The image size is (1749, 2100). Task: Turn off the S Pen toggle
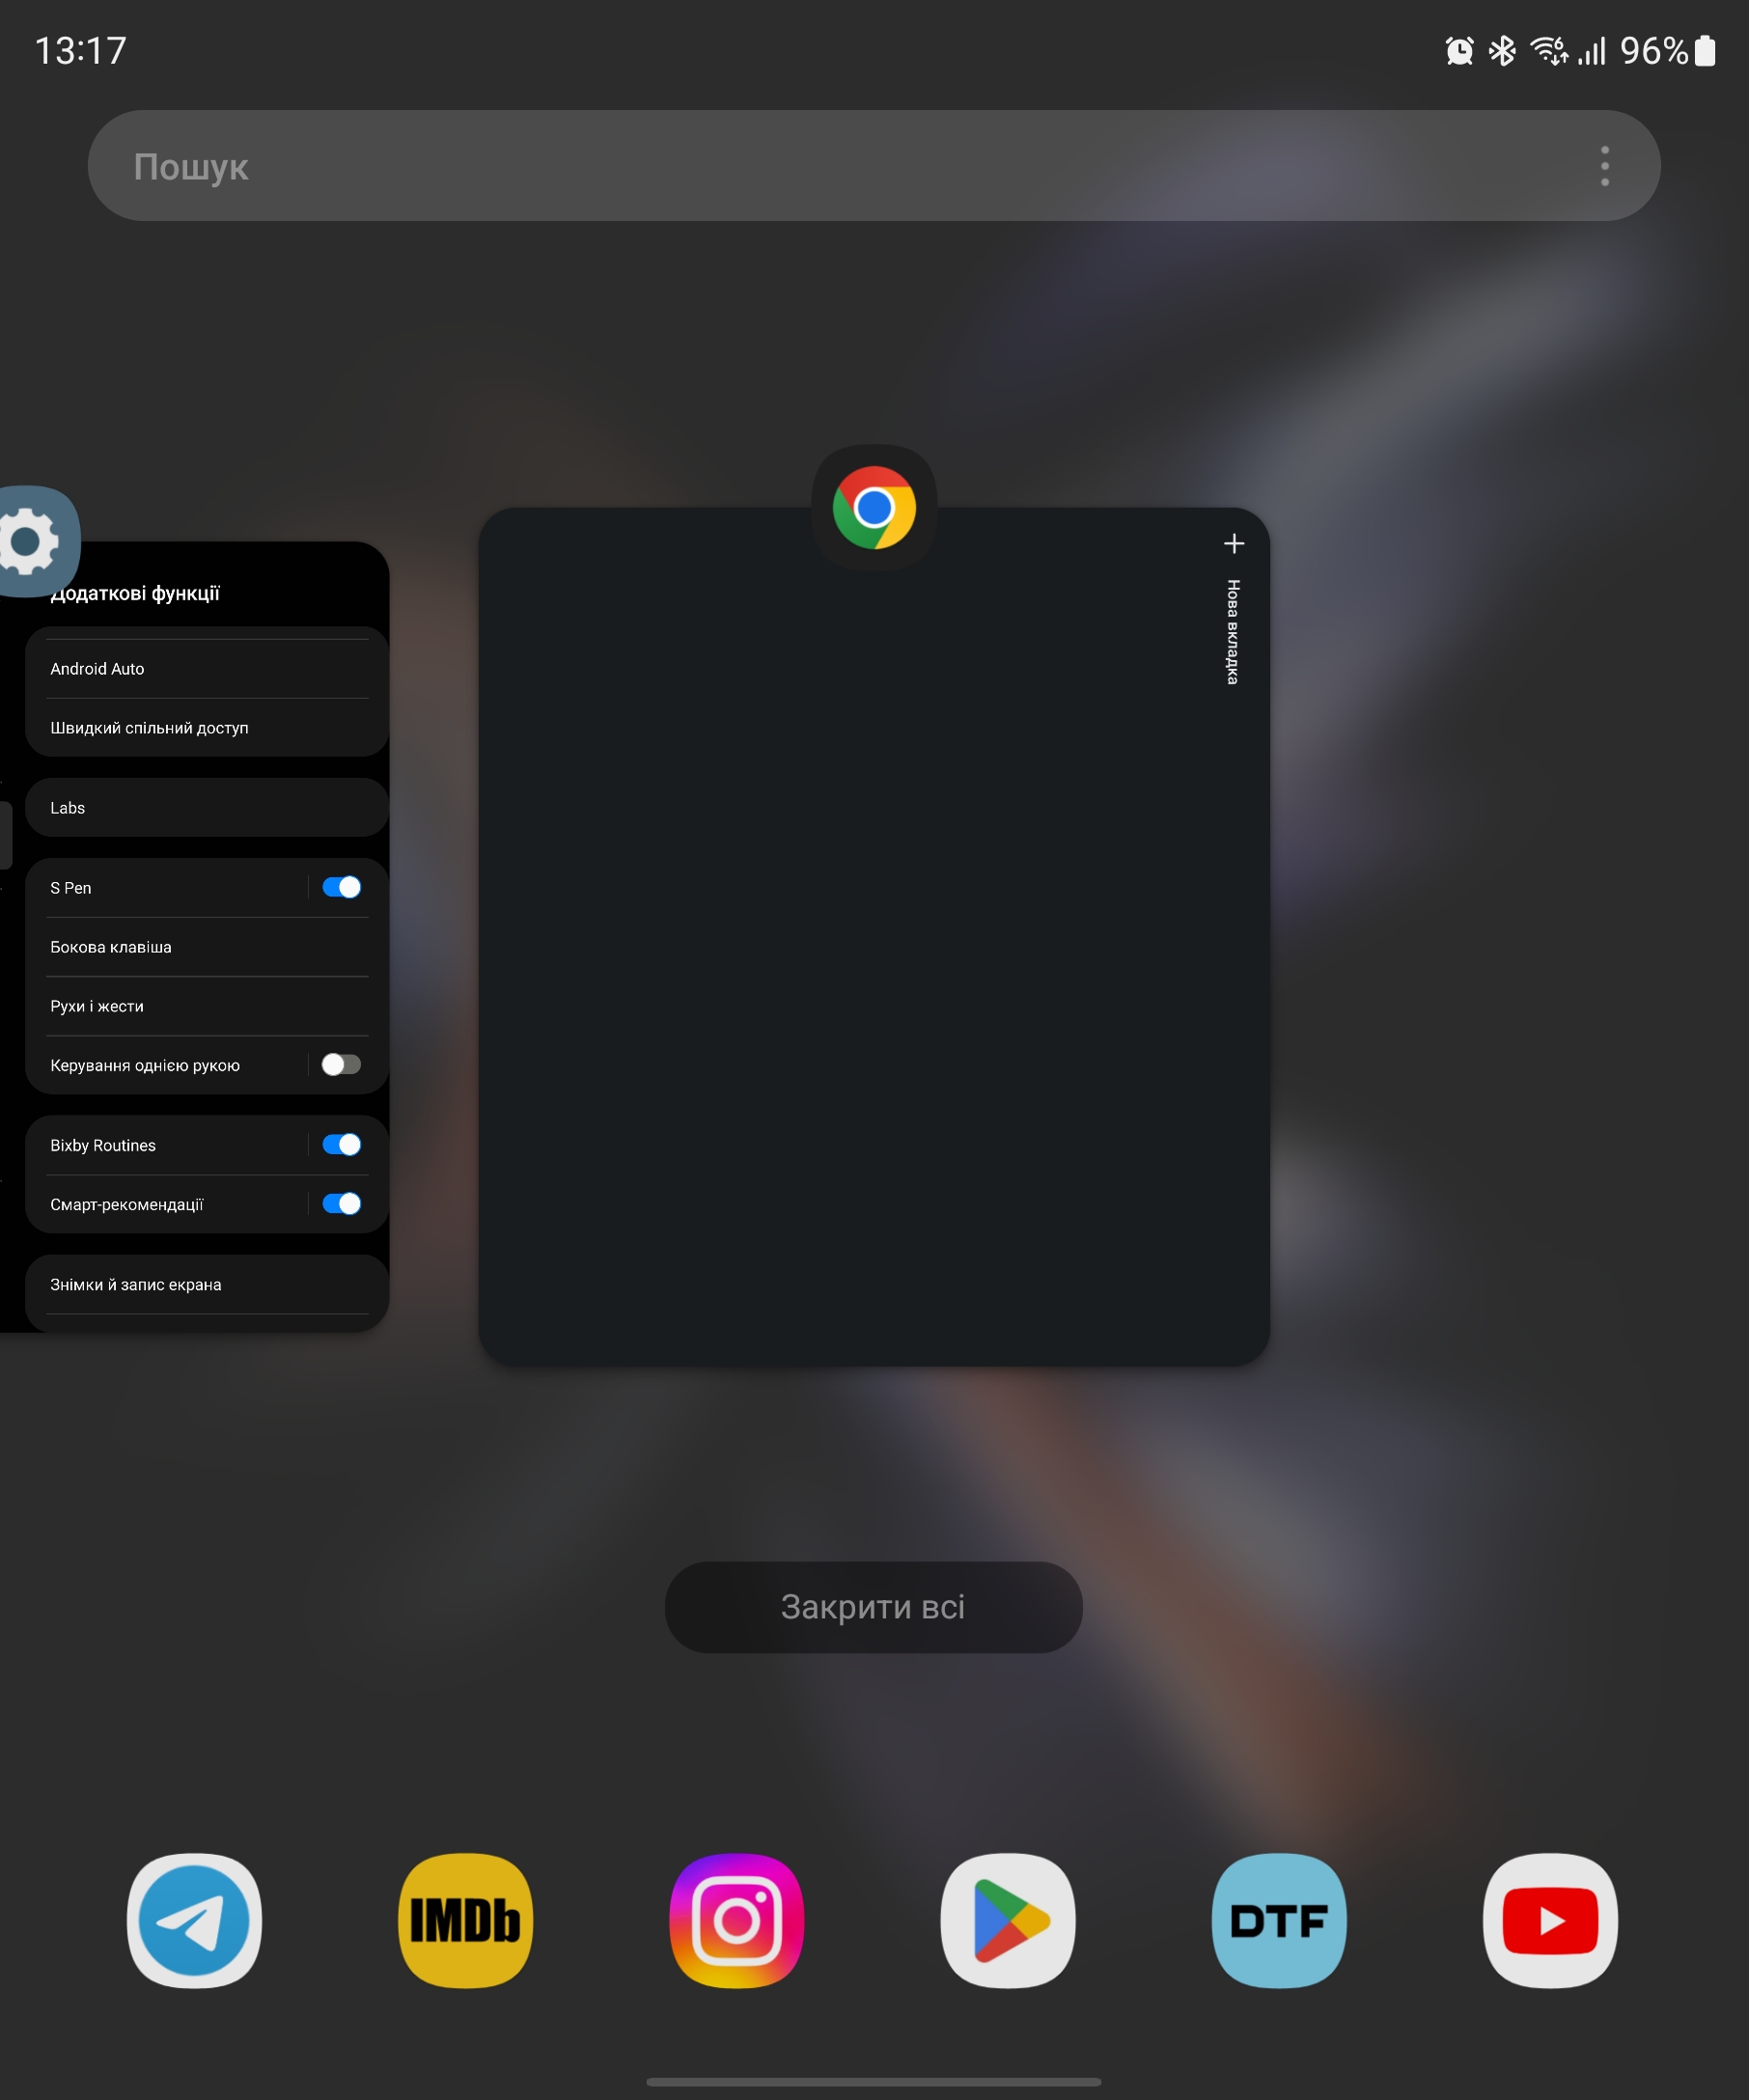341,887
